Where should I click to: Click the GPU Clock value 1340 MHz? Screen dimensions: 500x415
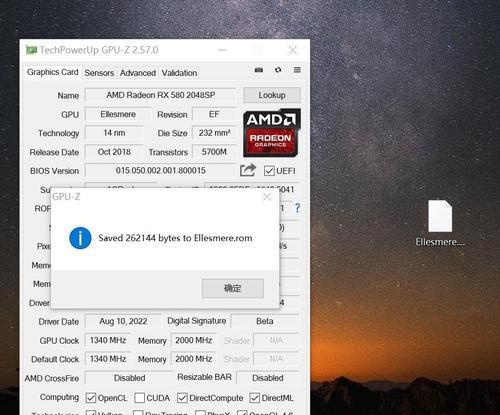point(108,340)
